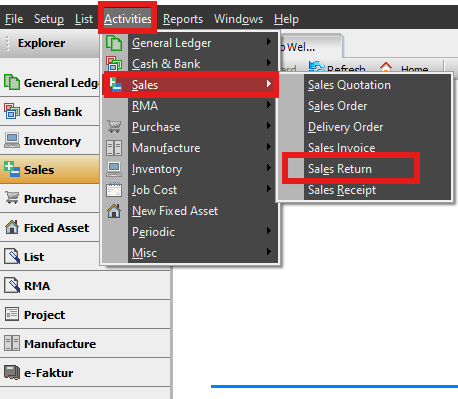Viewport: 458px width, 399px height.
Task: Choose Sales Return from submenu
Action: [339, 169]
